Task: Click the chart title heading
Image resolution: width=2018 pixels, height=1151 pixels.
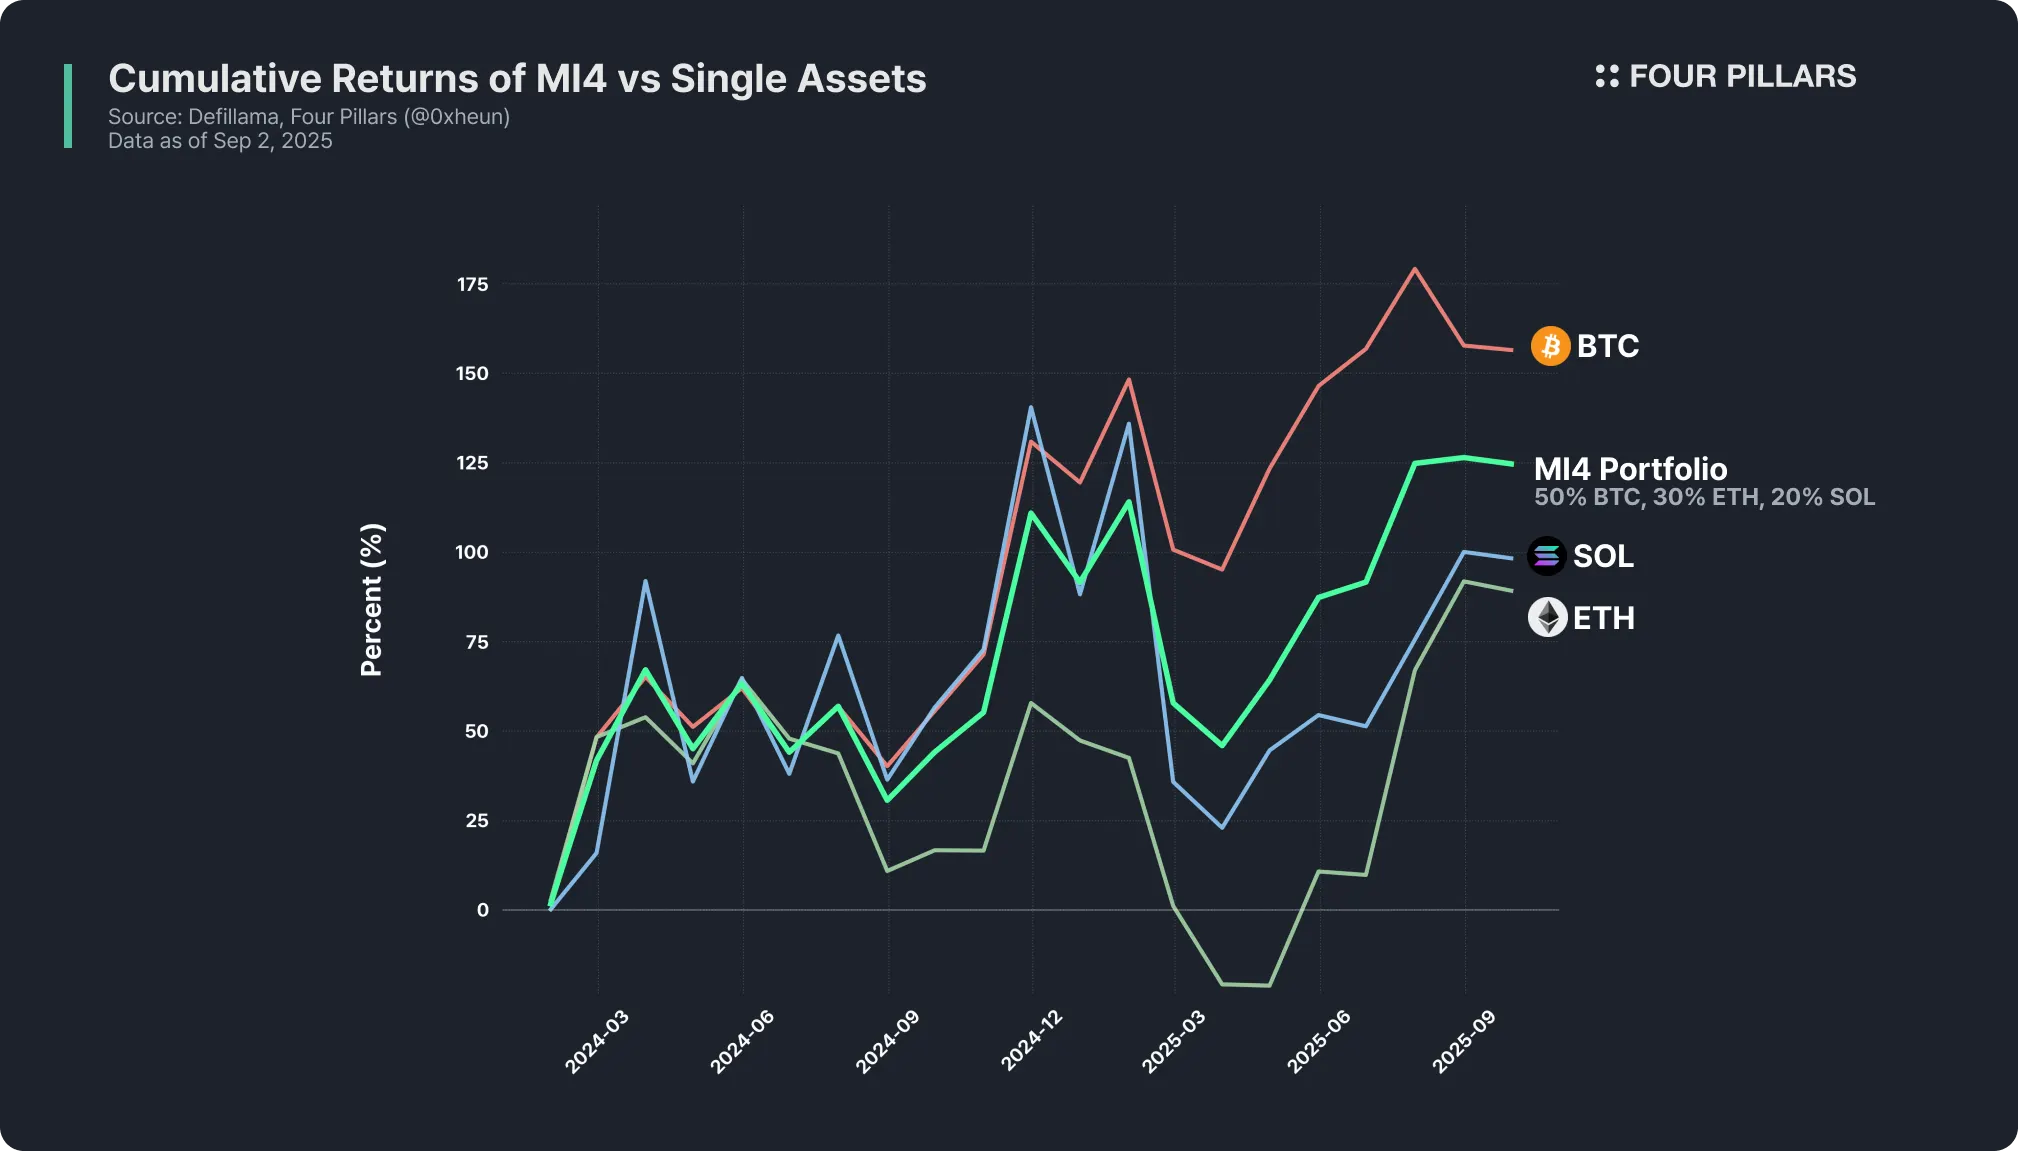Action: 517,79
